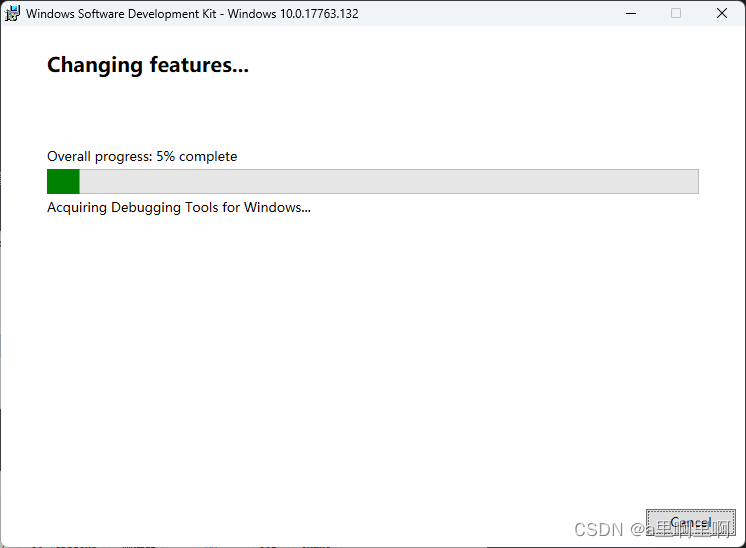Cancel the SDK feature installation

pos(690,522)
